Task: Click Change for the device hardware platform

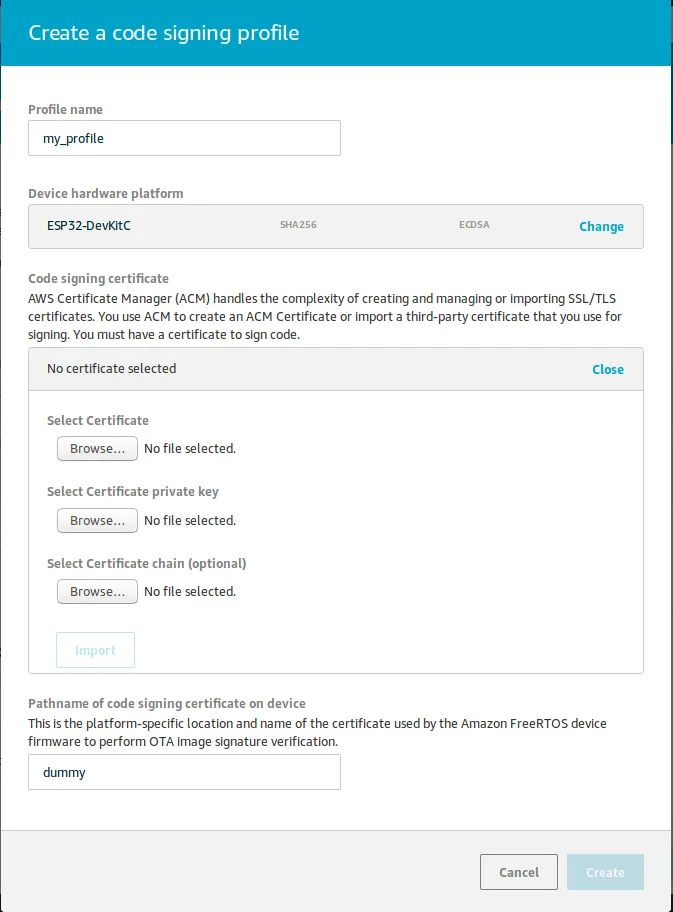Action: 601,227
